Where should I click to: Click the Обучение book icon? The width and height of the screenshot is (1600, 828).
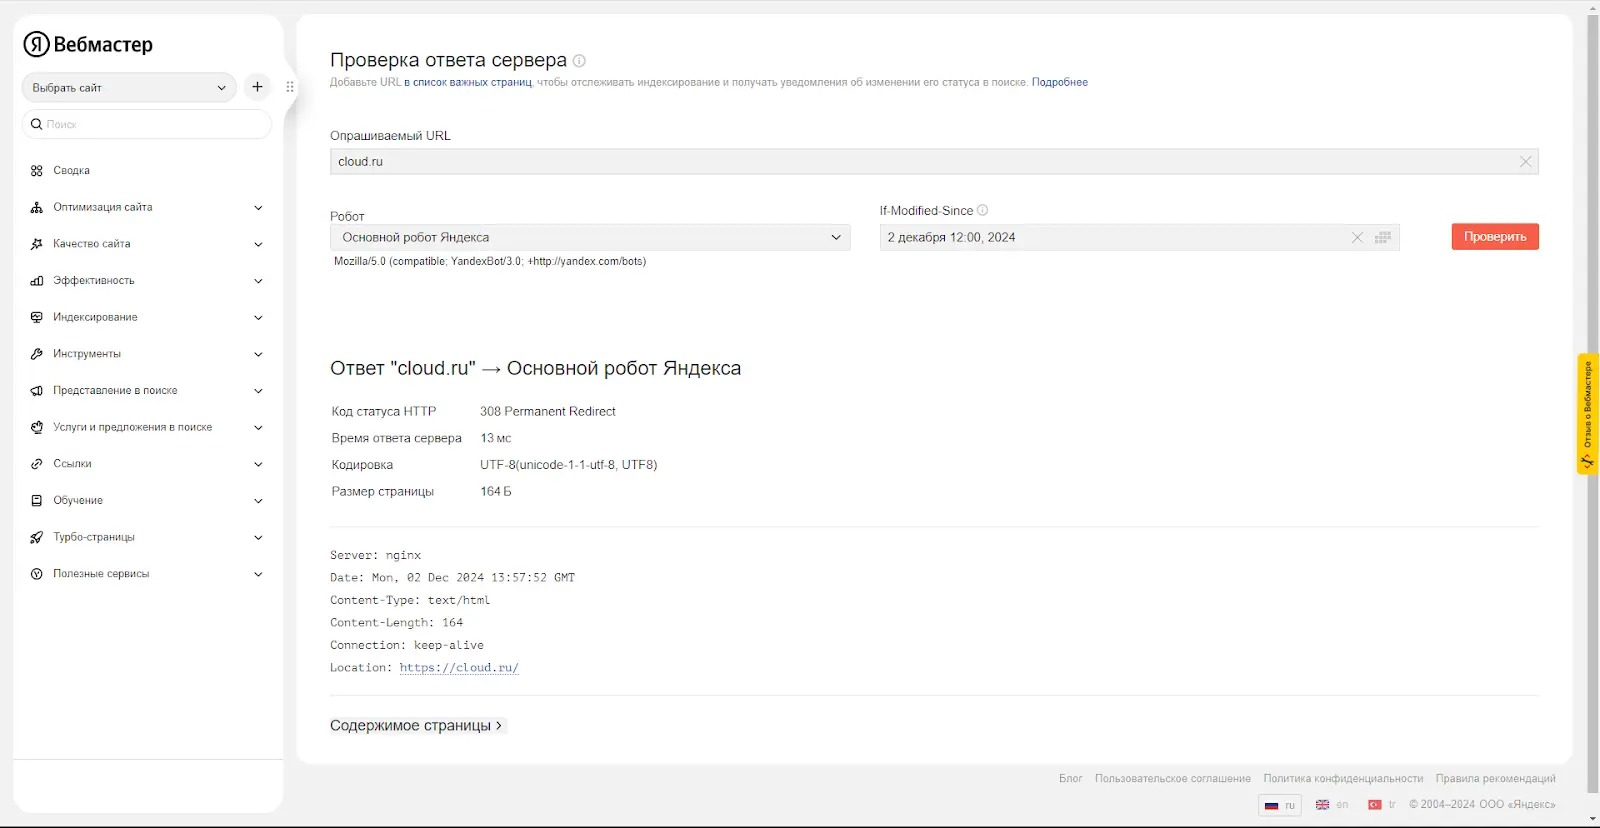point(37,500)
